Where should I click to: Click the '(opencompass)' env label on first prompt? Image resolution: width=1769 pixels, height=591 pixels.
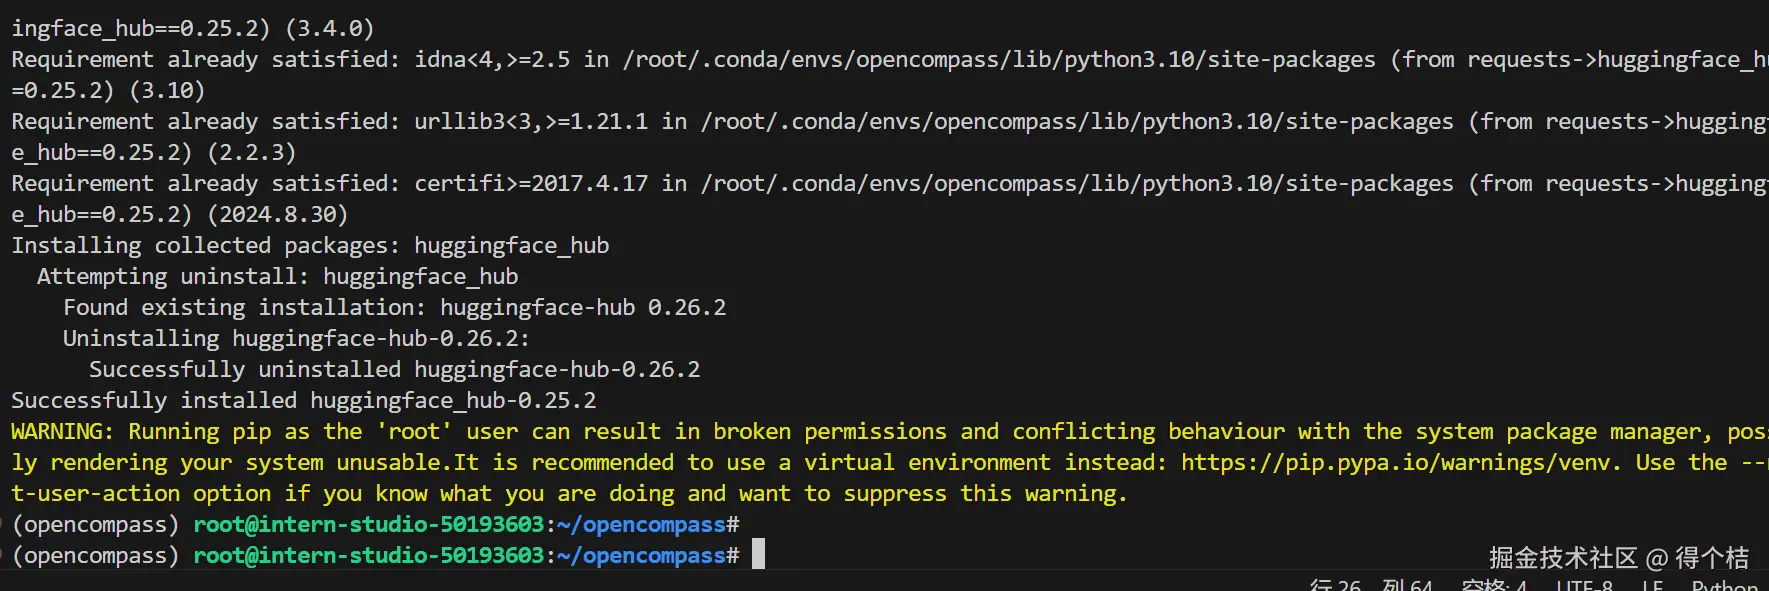pos(96,525)
